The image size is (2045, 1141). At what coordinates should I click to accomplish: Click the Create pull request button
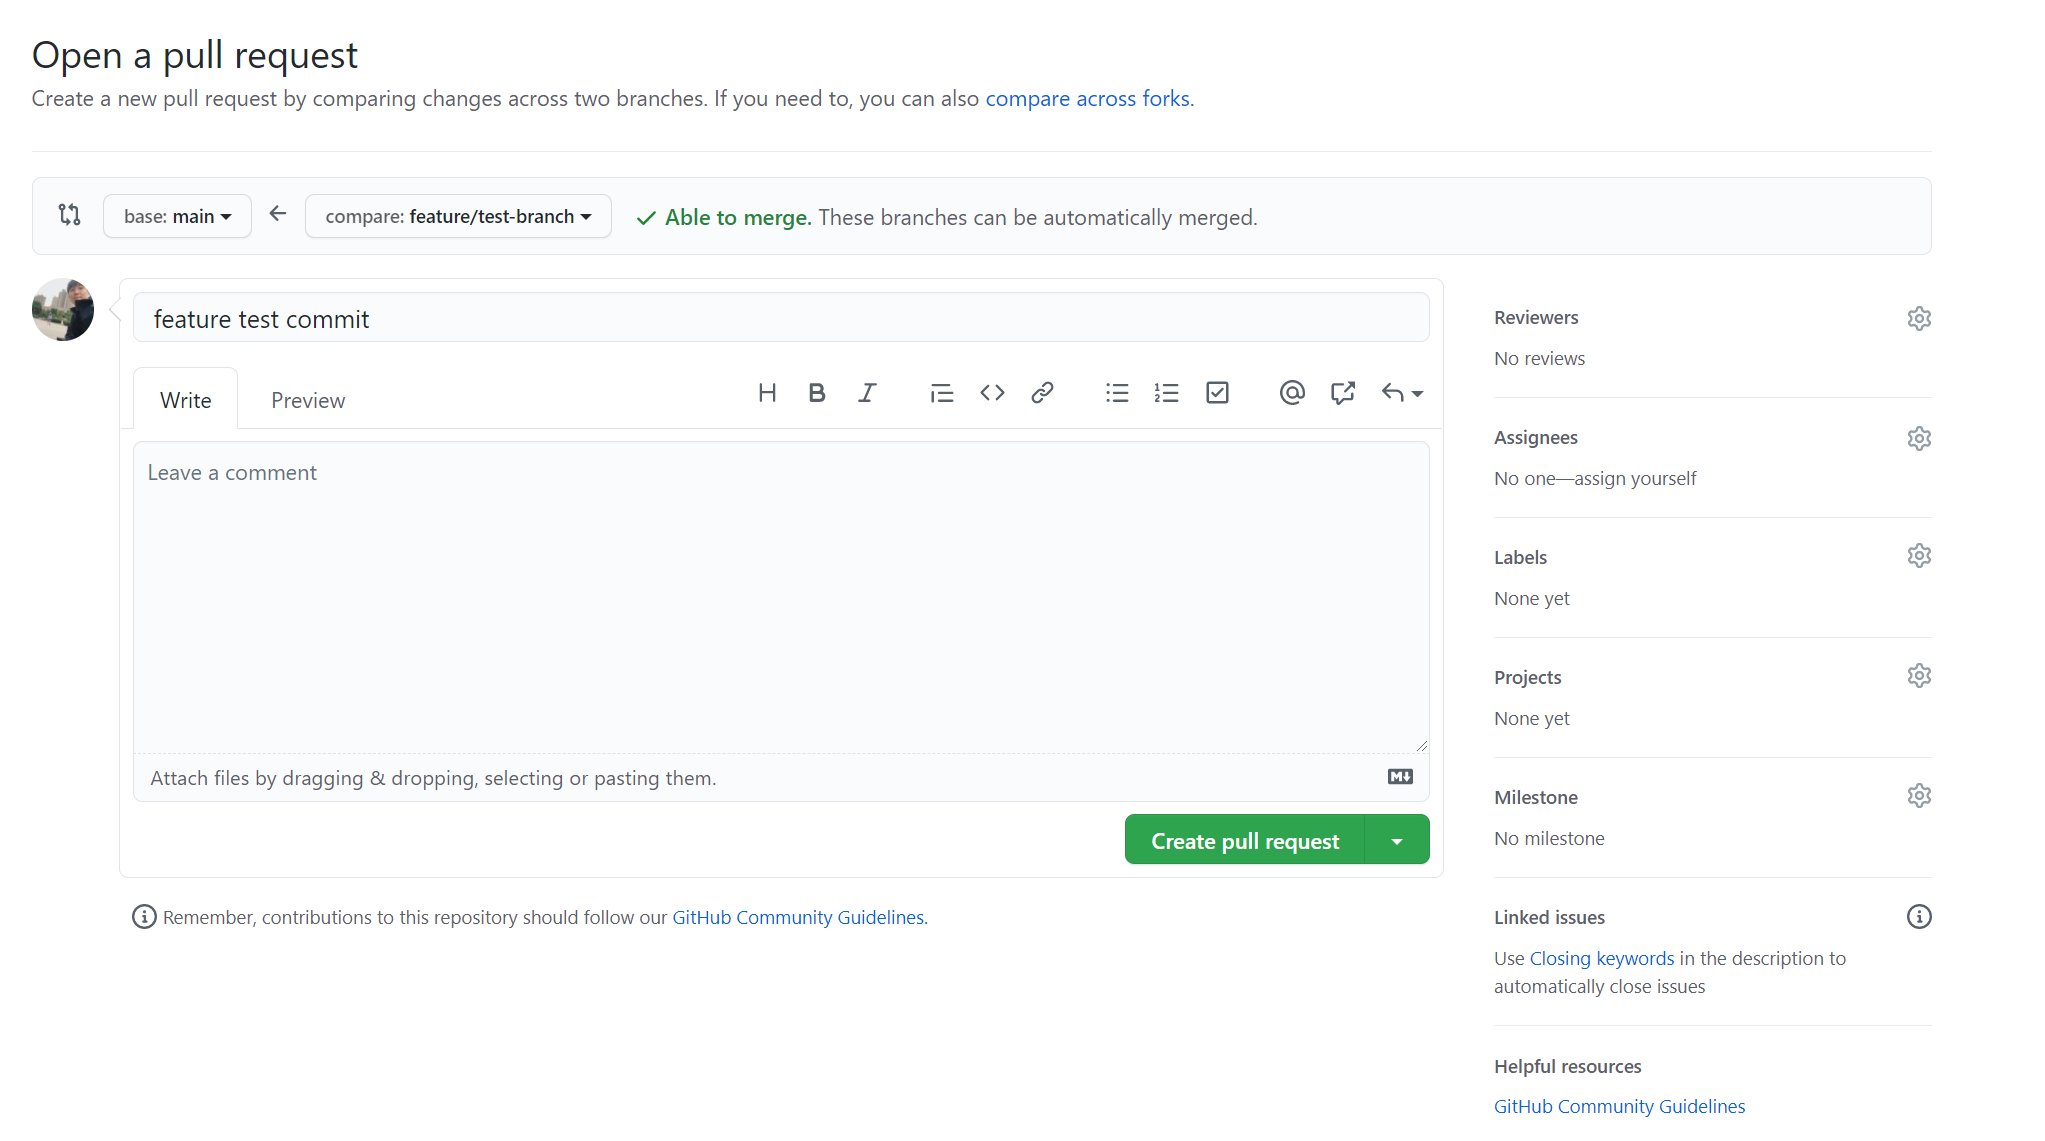(1244, 841)
